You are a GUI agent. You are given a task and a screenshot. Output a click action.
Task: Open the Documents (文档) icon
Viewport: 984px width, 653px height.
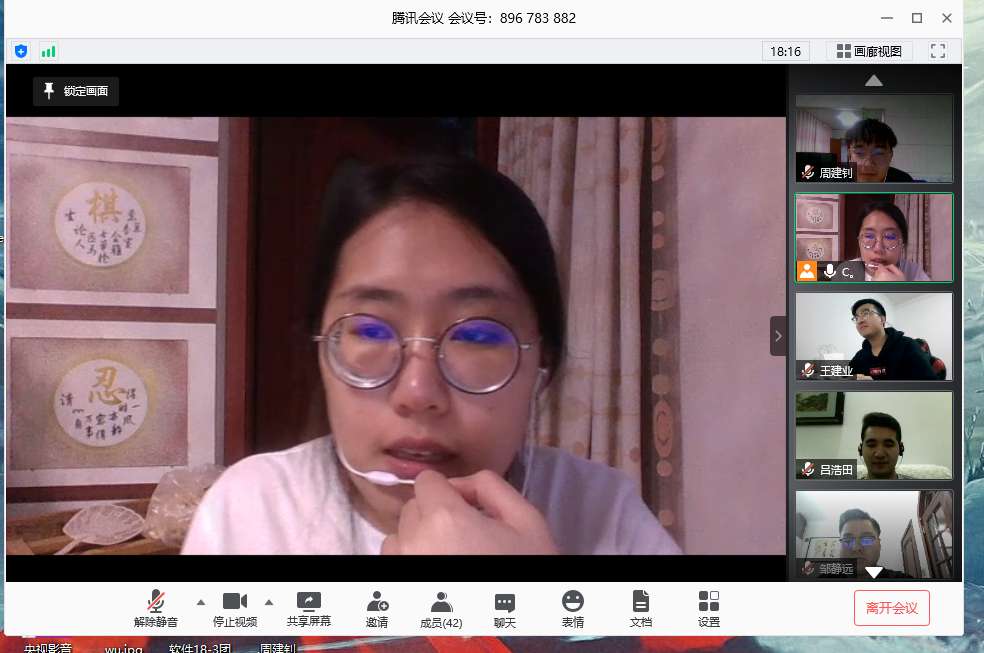641,608
